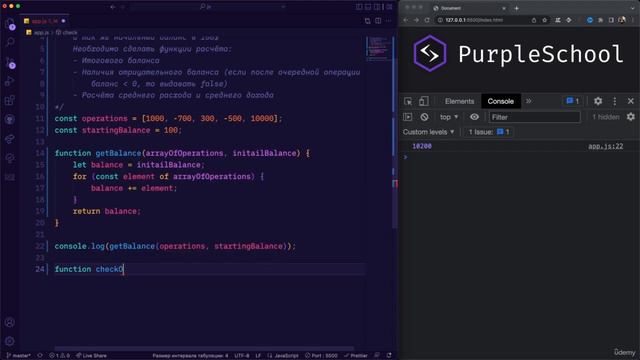Viewport: 640px width, 360px height.
Task: Open DevTools customize menu dots
Action: [615, 101]
